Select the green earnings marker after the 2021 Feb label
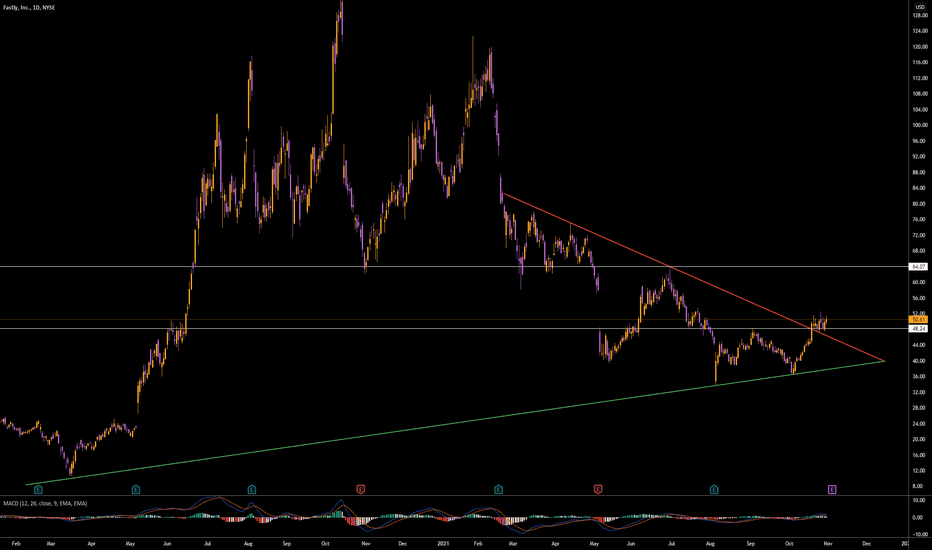 point(499,489)
